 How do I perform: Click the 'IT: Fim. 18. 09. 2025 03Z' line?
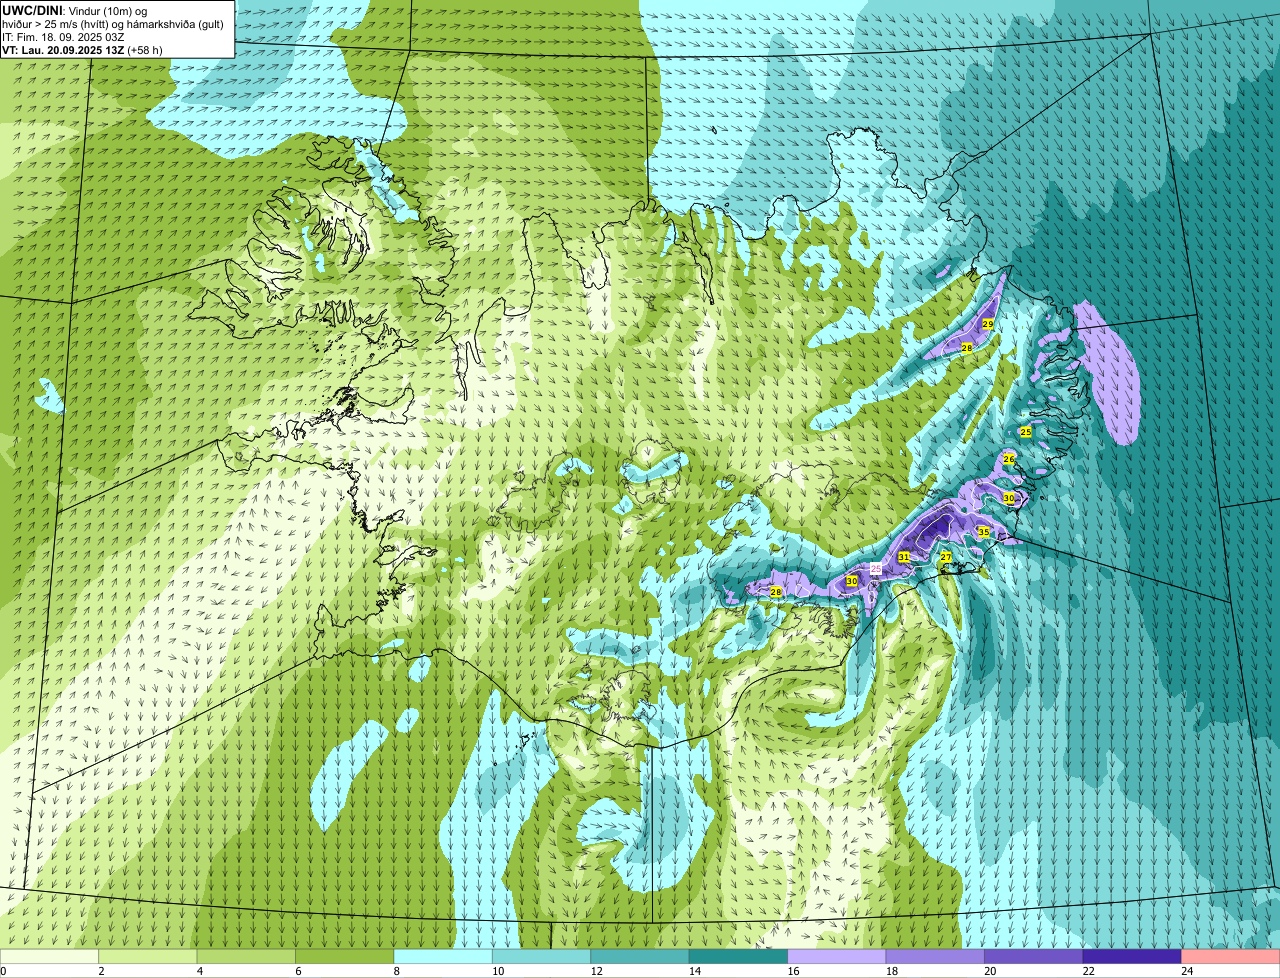pyautogui.click(x=63, y=37)
